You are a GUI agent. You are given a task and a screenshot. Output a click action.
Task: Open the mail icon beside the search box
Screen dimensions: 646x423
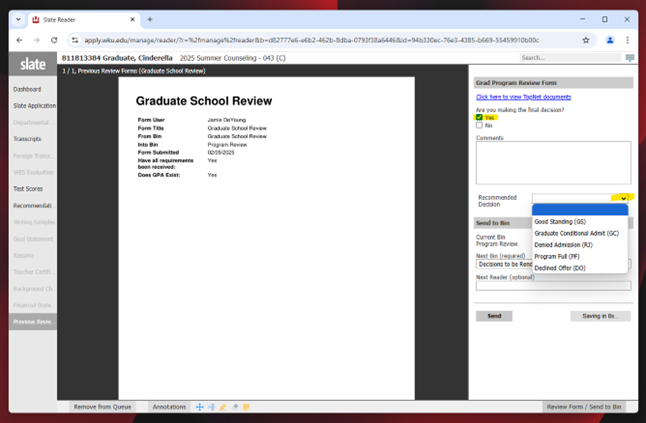[x=630, y=58]
